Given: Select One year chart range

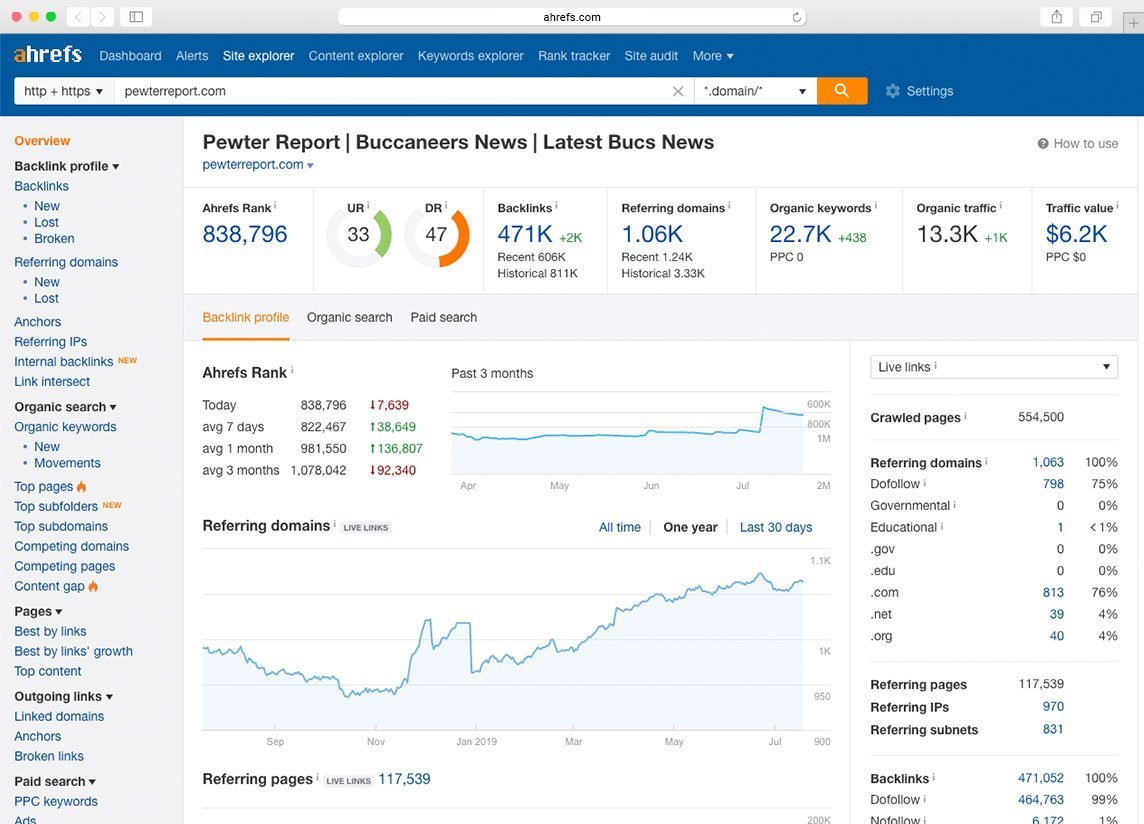Looking at the screenshot, I should (690, 527).
